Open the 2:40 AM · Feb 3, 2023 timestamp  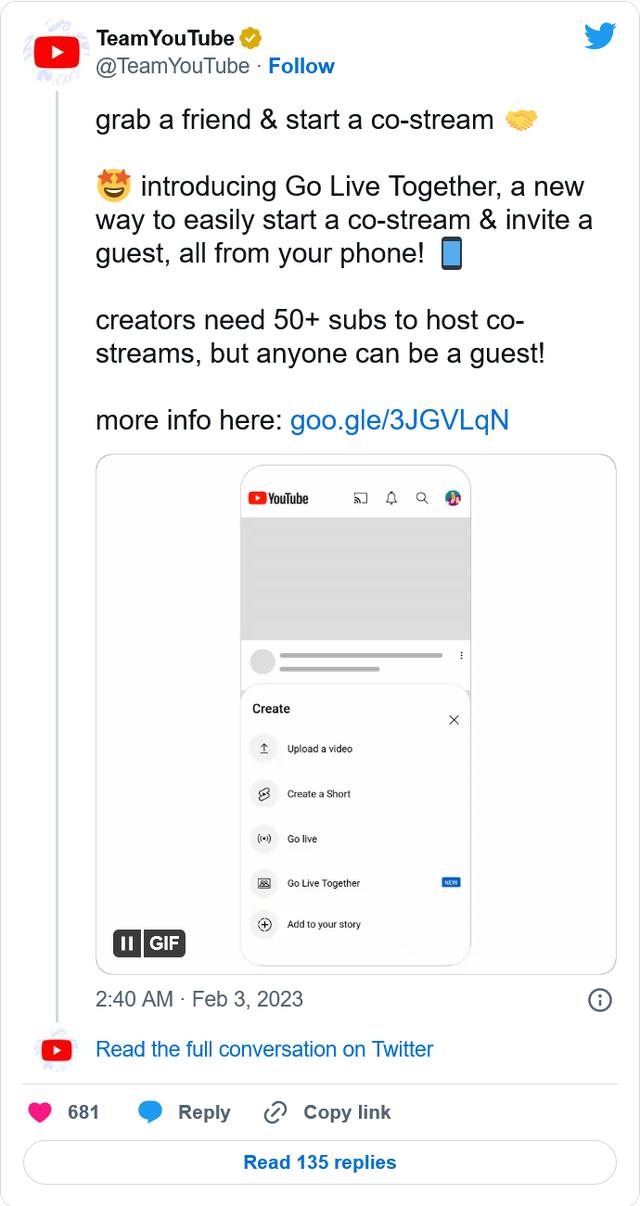(x=199, y=999)
